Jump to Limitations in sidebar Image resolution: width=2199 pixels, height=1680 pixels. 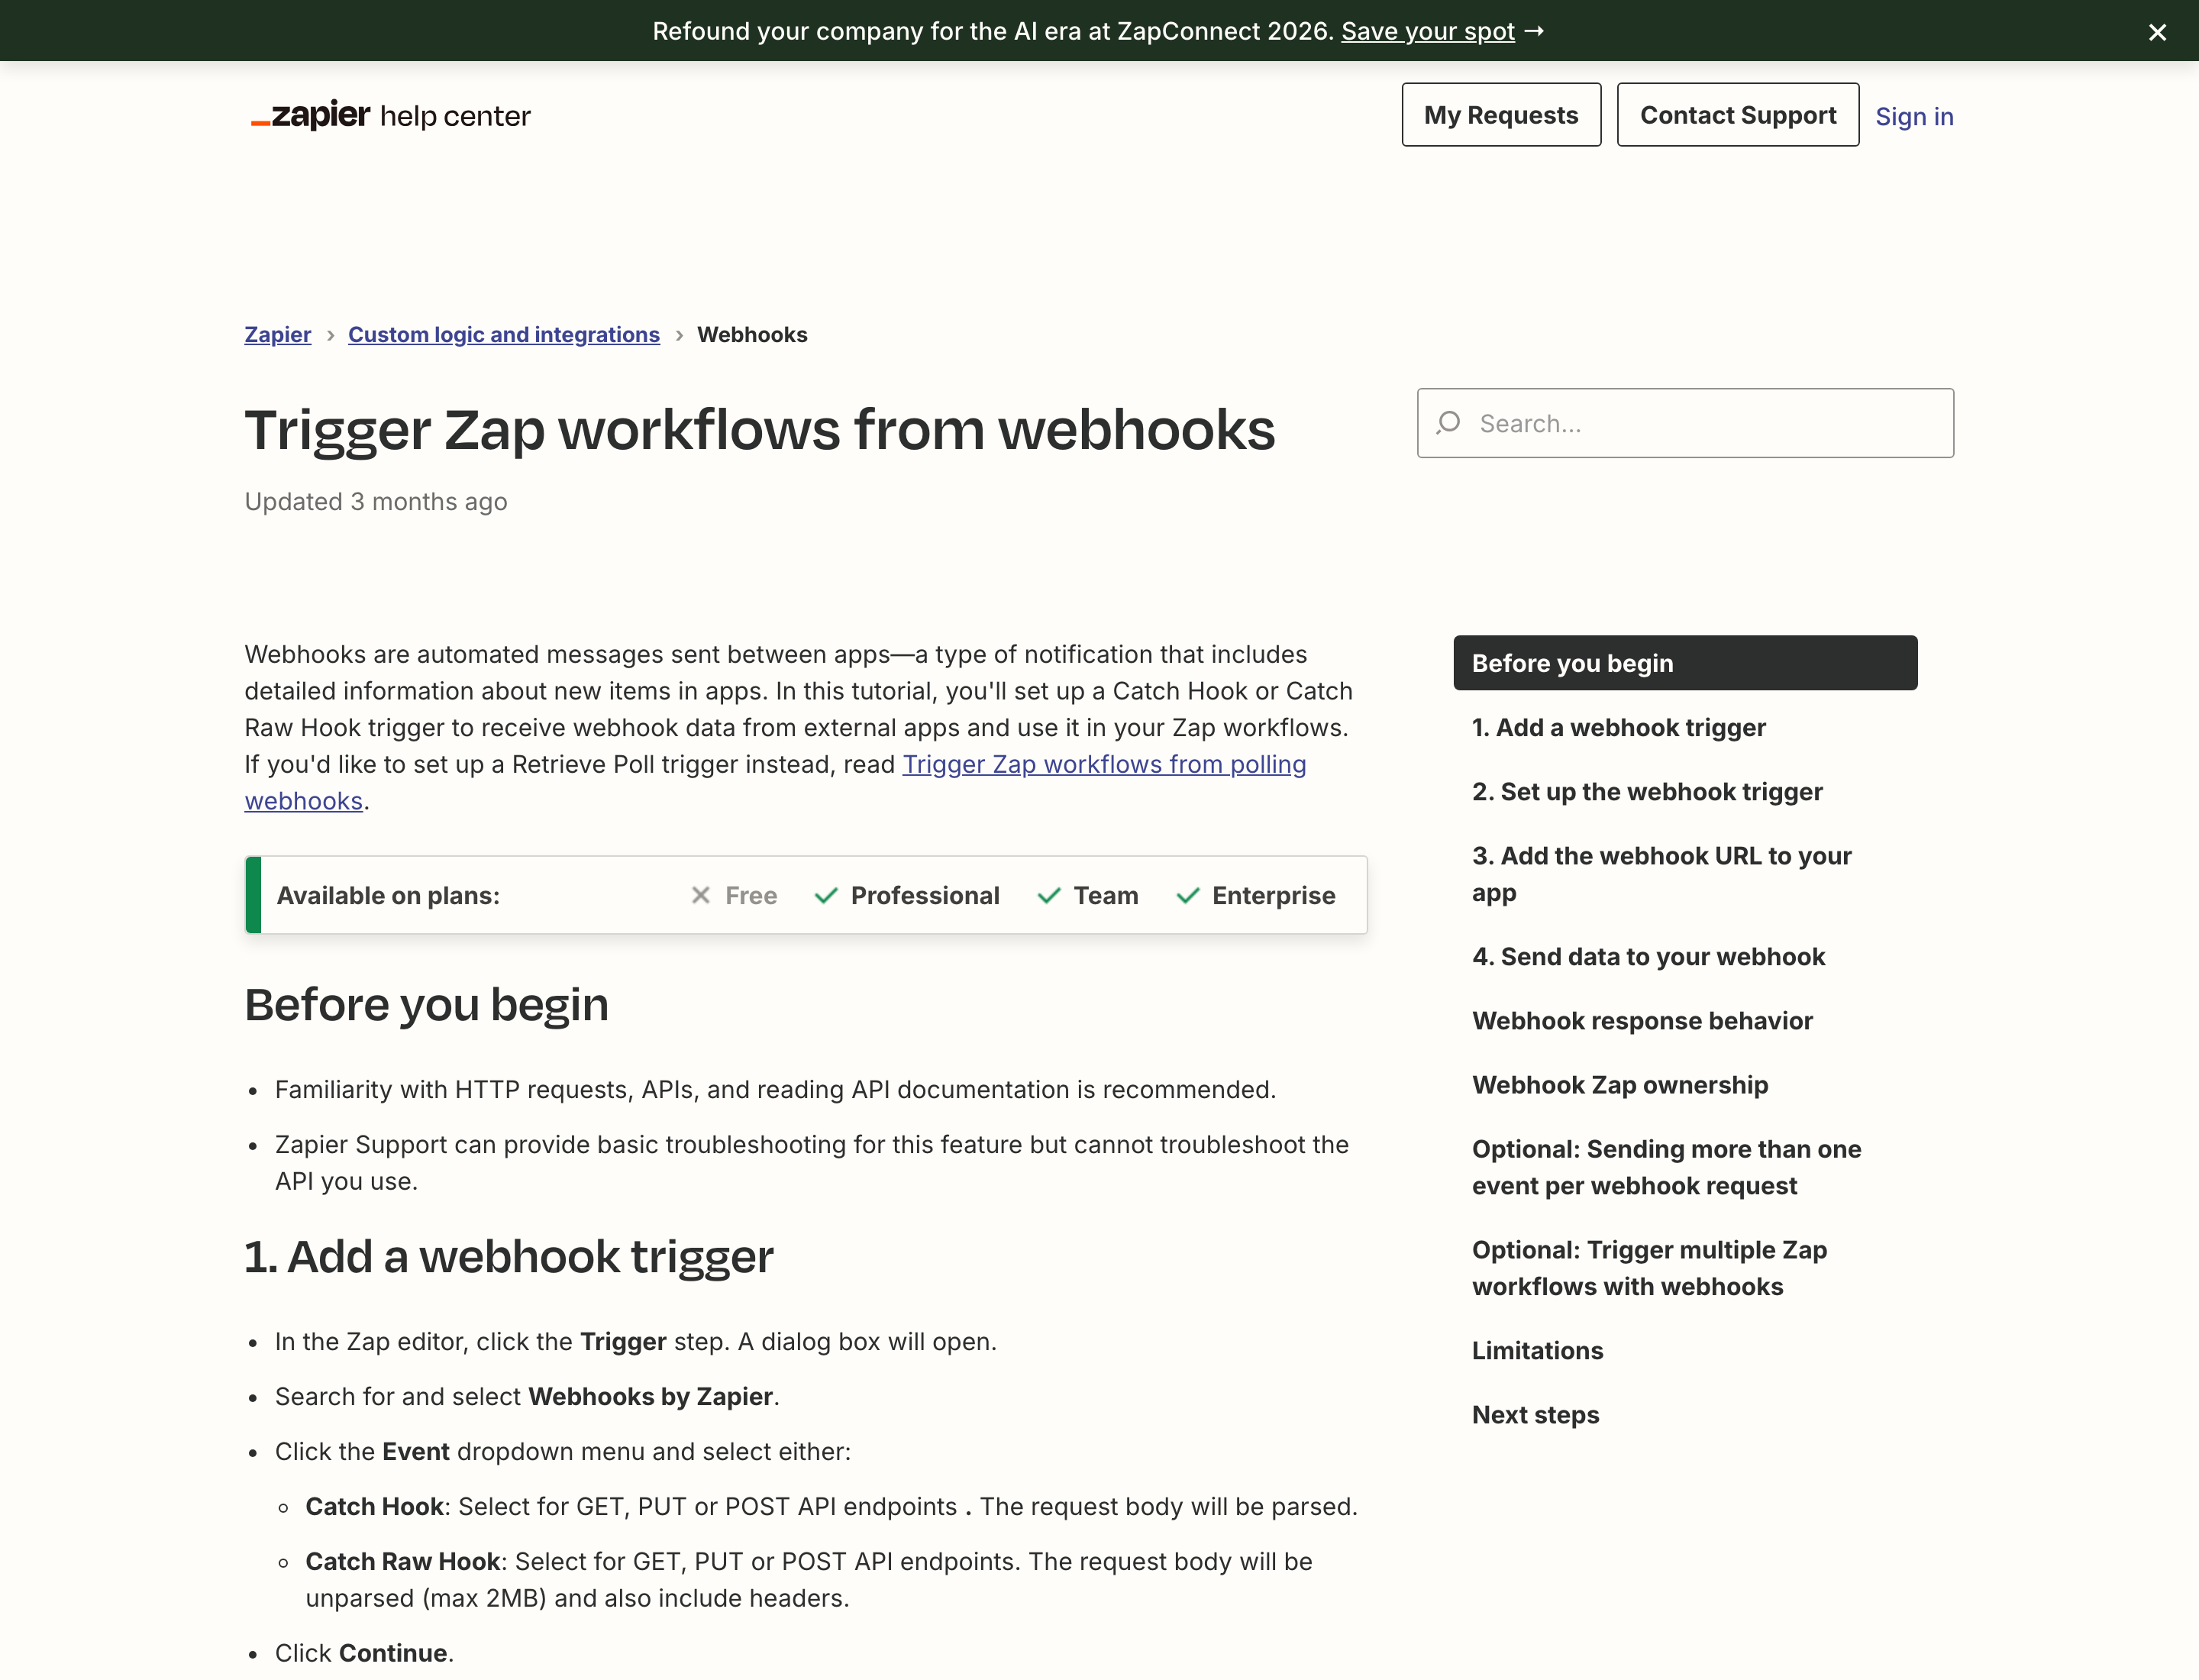point(1537,1351)
